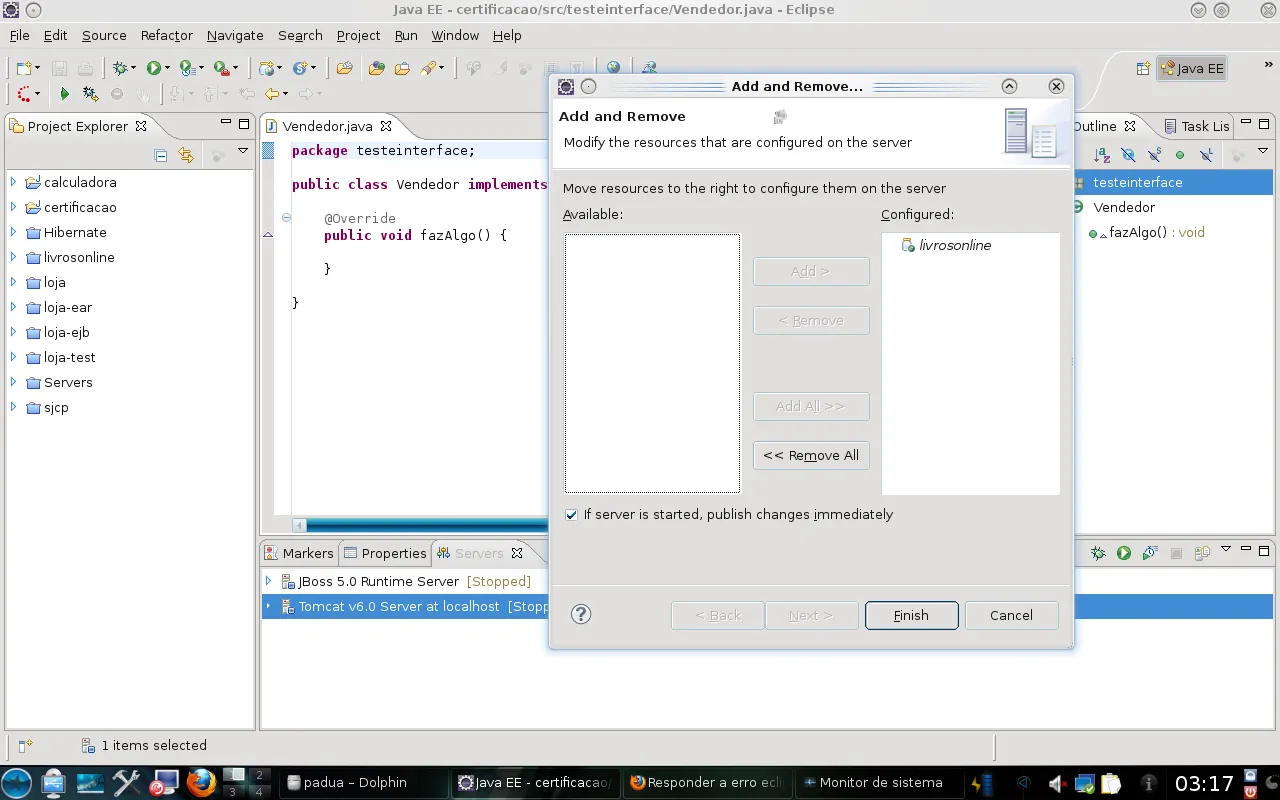The width and height of the screenshot is (1280, 800).
Task: Switch to the Properties tab
Action: (x=393, y=553)
